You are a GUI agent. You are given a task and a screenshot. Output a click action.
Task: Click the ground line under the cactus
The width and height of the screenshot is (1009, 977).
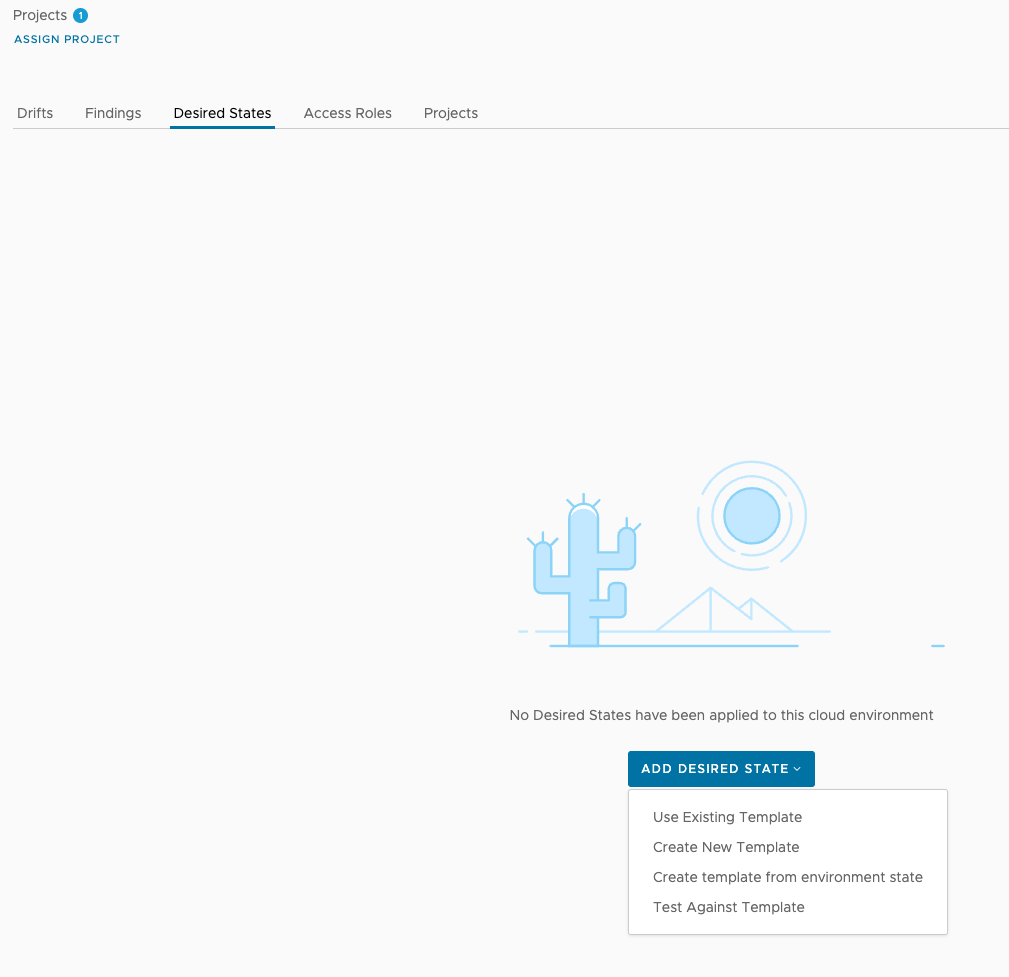point(674,646)
